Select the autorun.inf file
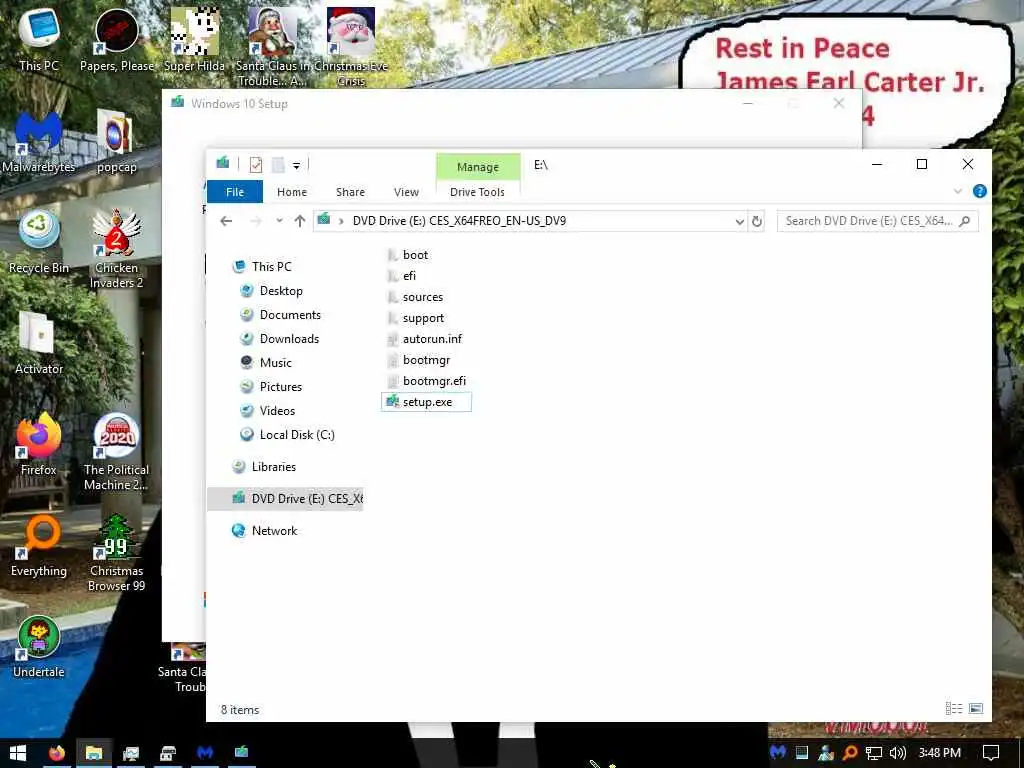This screenshot has height=768, width=1024. point(424,338)
